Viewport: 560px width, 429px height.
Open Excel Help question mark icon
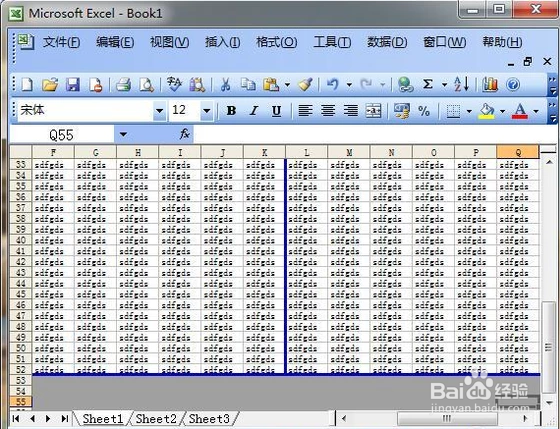(513, 85)
